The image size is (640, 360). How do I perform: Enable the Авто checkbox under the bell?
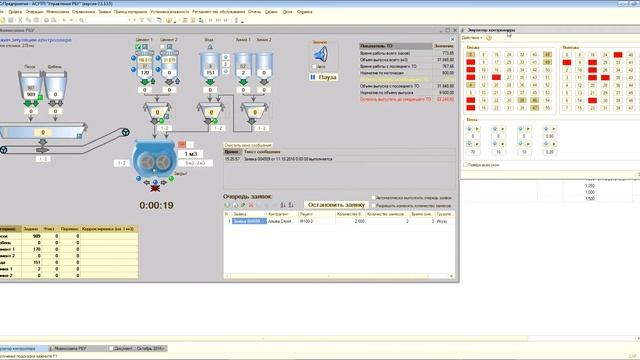pyautogui.click(x=314, y=67)
